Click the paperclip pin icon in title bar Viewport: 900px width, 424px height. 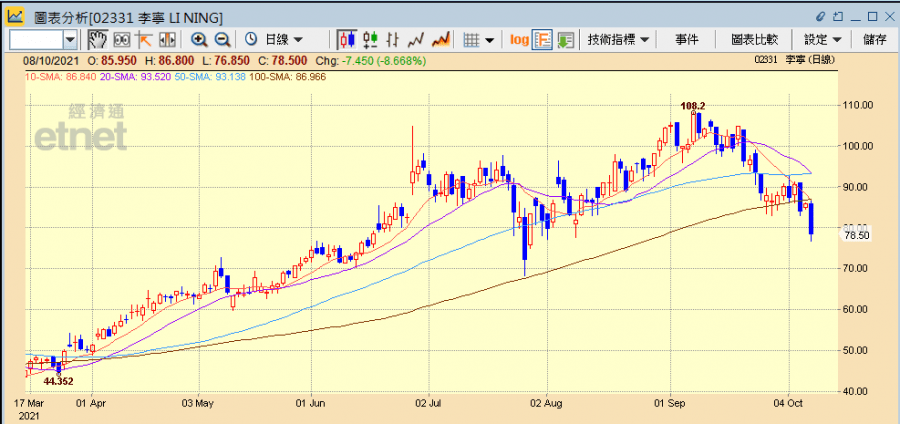click(x=821, y=17)
